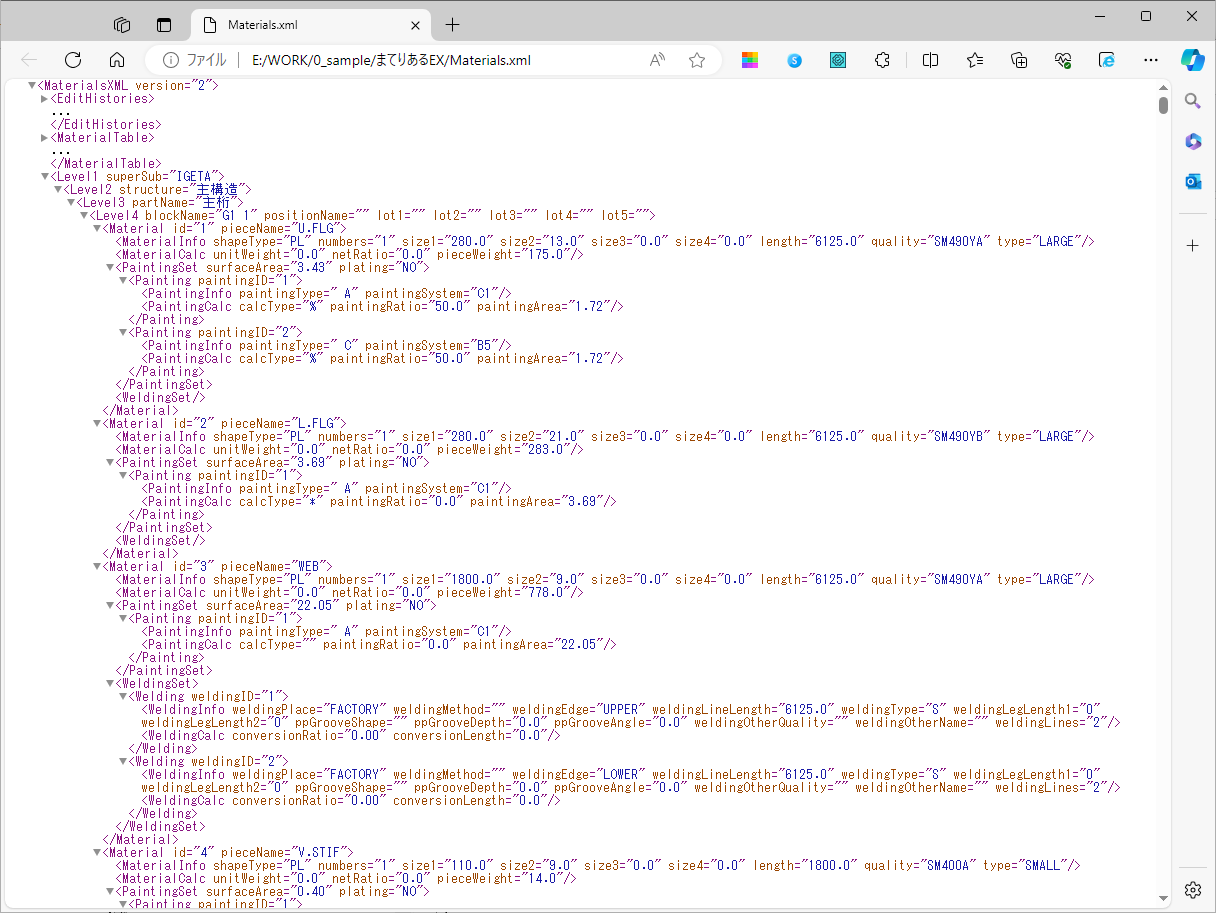1216x913 pixels.
Task: Click the page vertical scrollbar thumb
Action: click(1163, 105)
